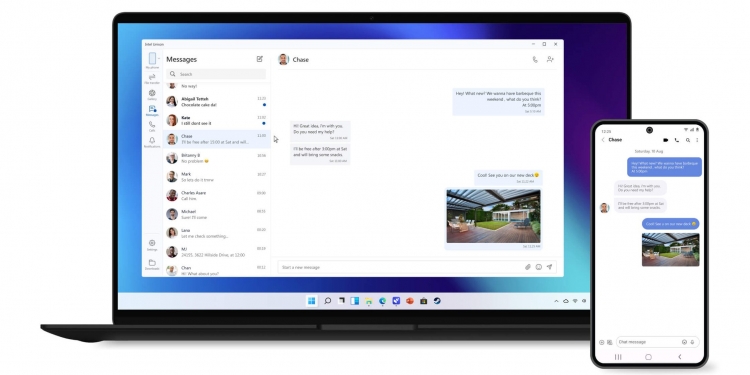Open the Windows Start menu
The image size is (750, 375).
point(311,301)
